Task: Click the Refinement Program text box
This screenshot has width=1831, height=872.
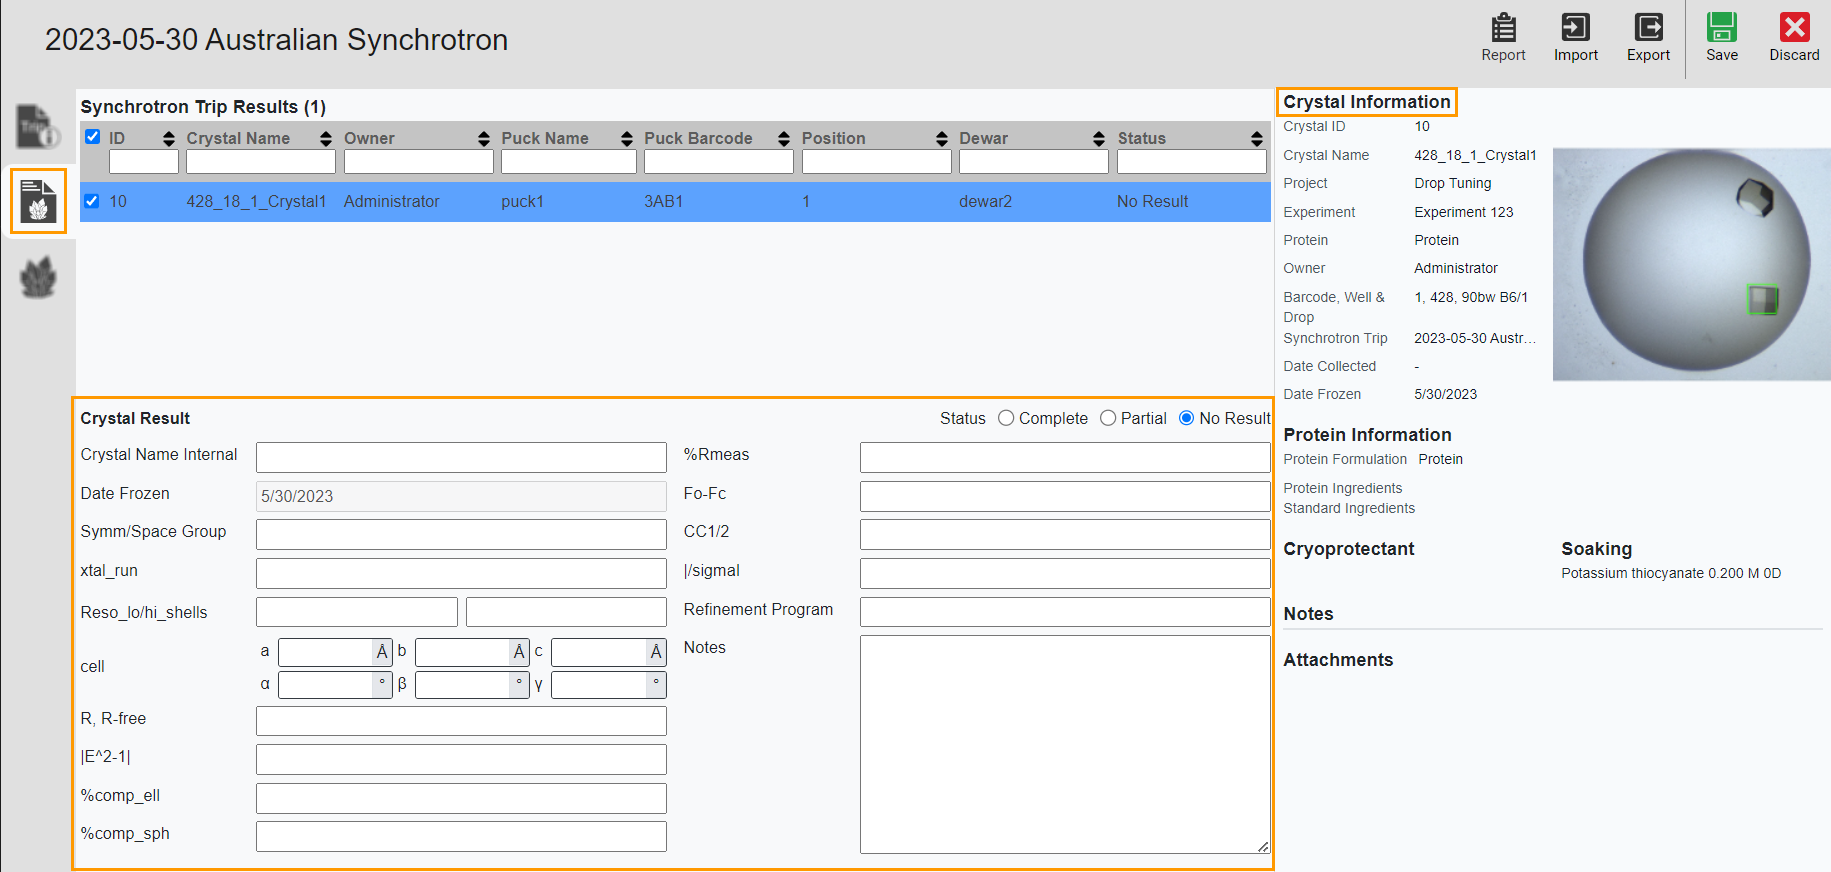Action: coord(1064,611)
